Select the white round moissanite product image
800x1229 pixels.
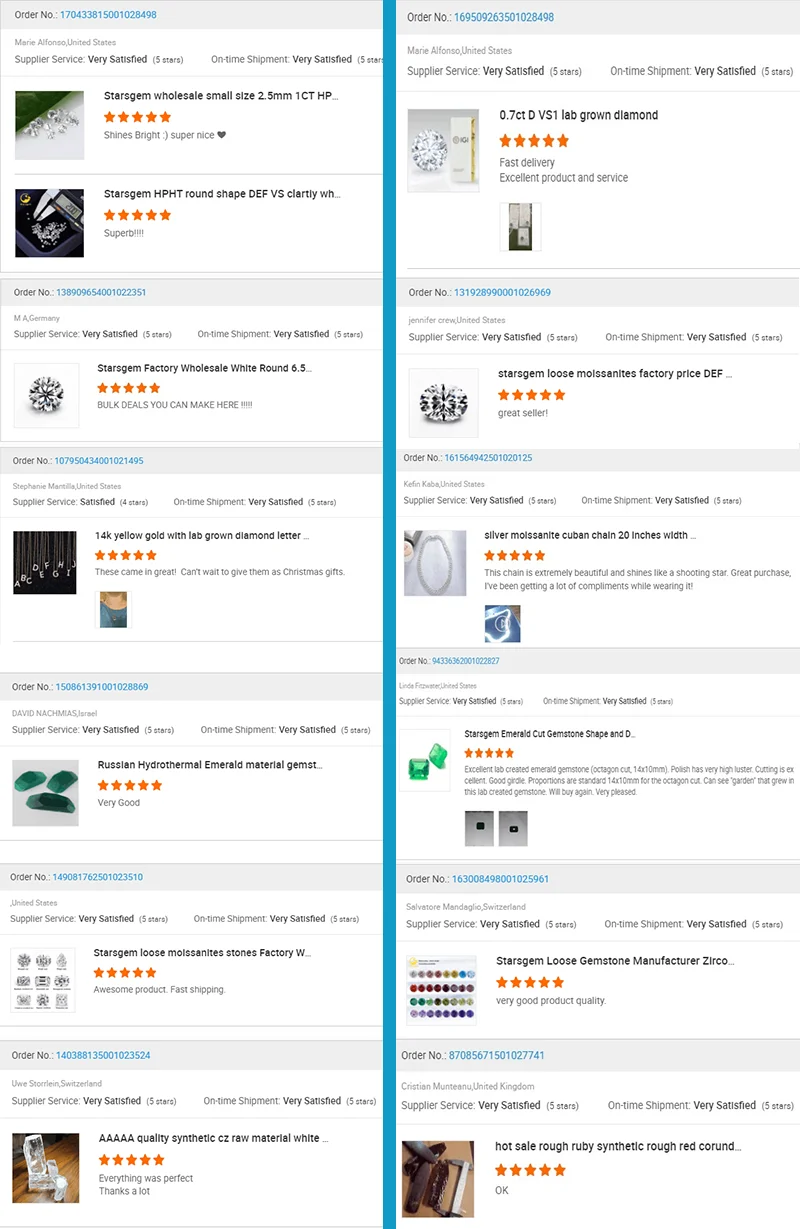pyautogui.click(x=47, y=395)
